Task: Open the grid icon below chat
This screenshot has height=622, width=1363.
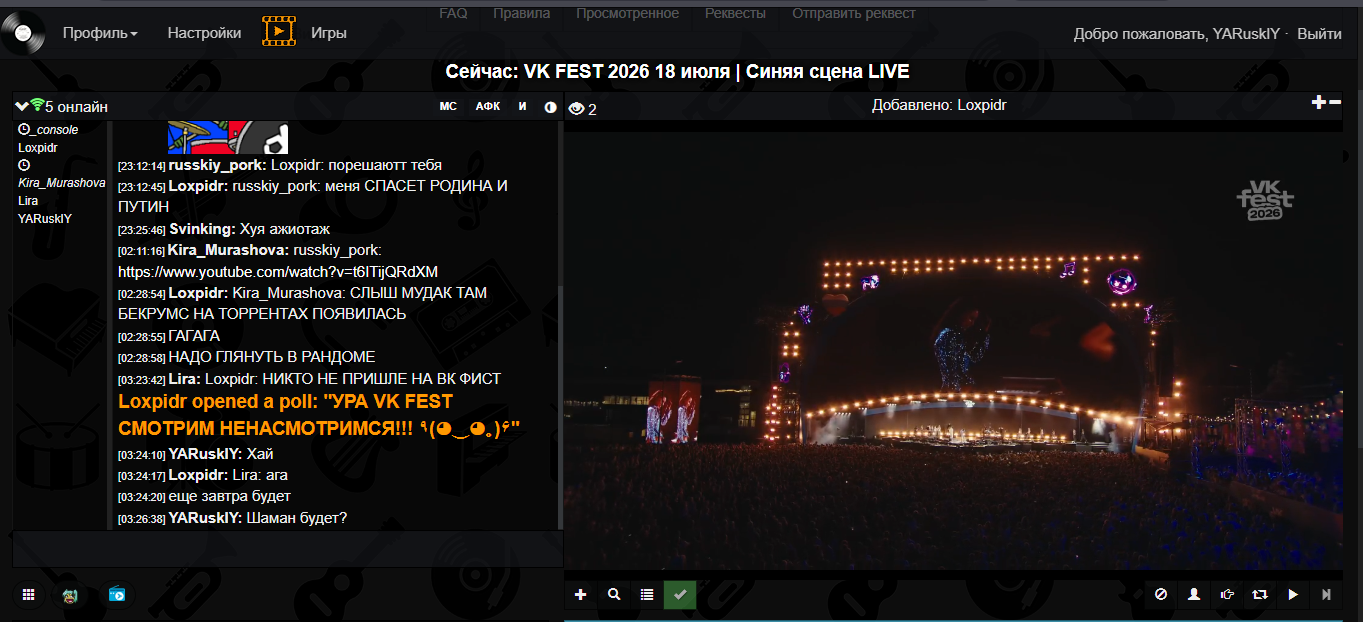Action: coord(28,594)
